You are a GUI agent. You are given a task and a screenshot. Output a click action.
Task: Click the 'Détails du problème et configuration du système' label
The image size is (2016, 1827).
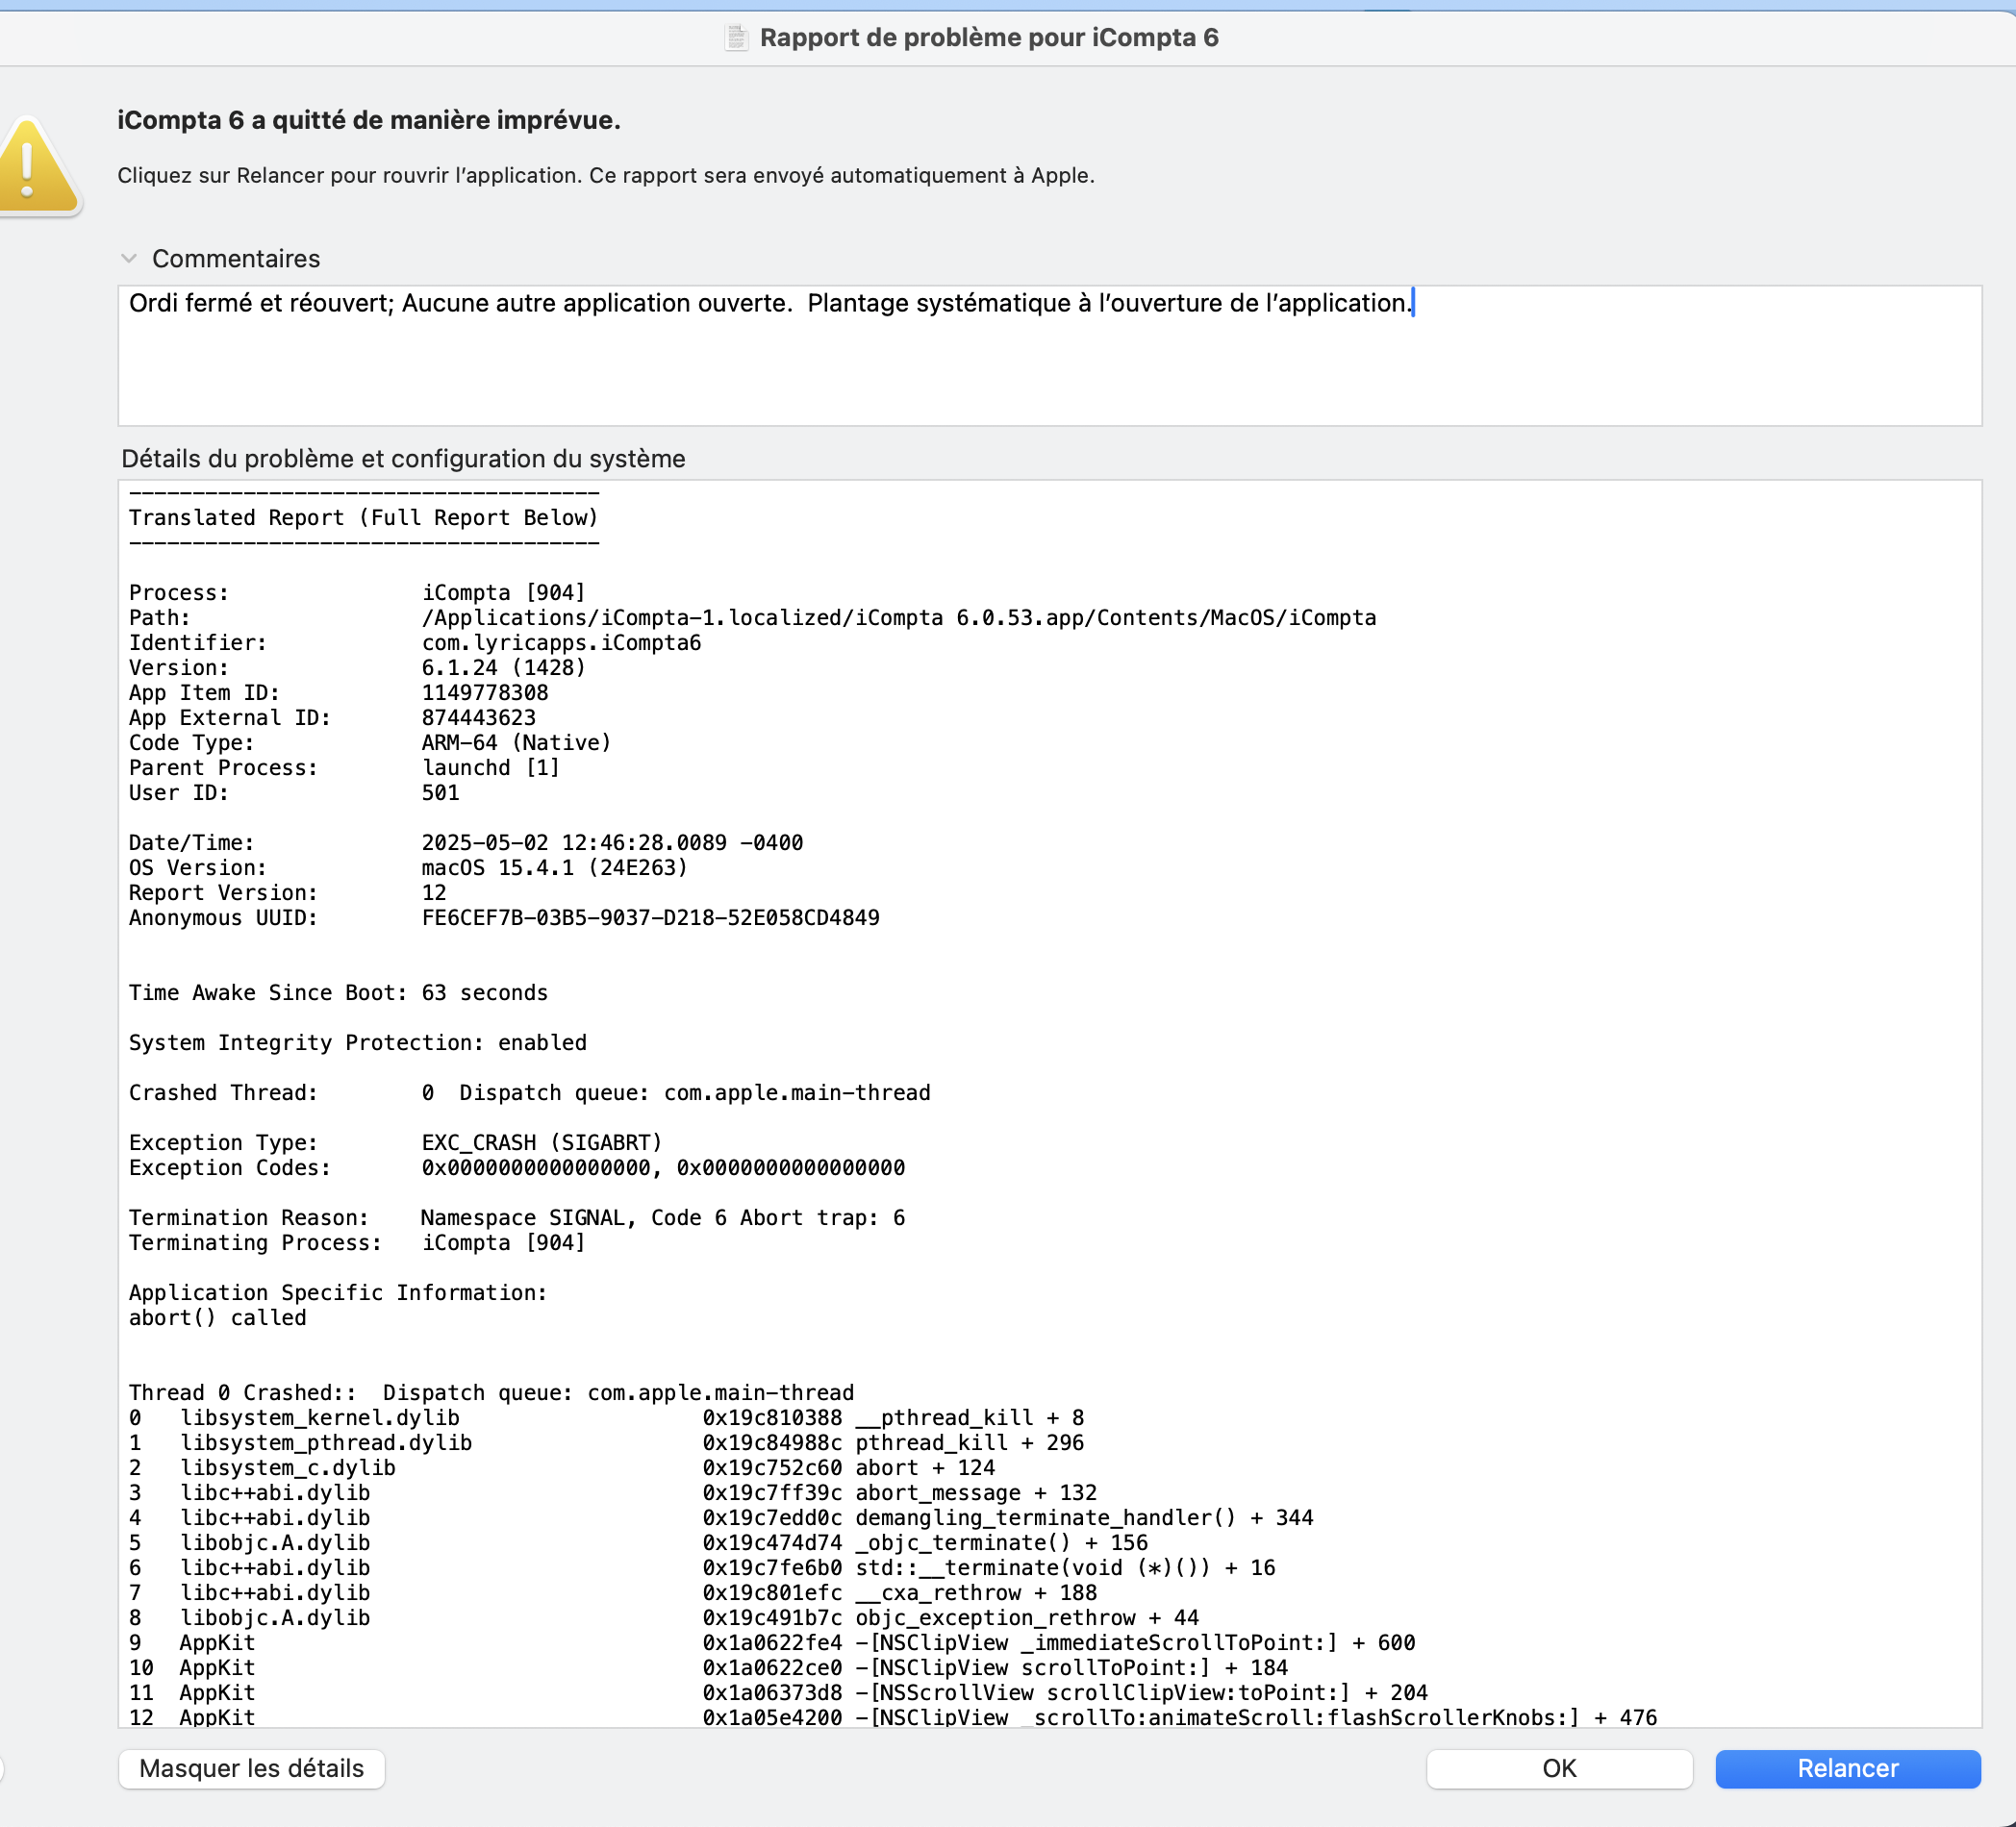[x=403, y=459]
